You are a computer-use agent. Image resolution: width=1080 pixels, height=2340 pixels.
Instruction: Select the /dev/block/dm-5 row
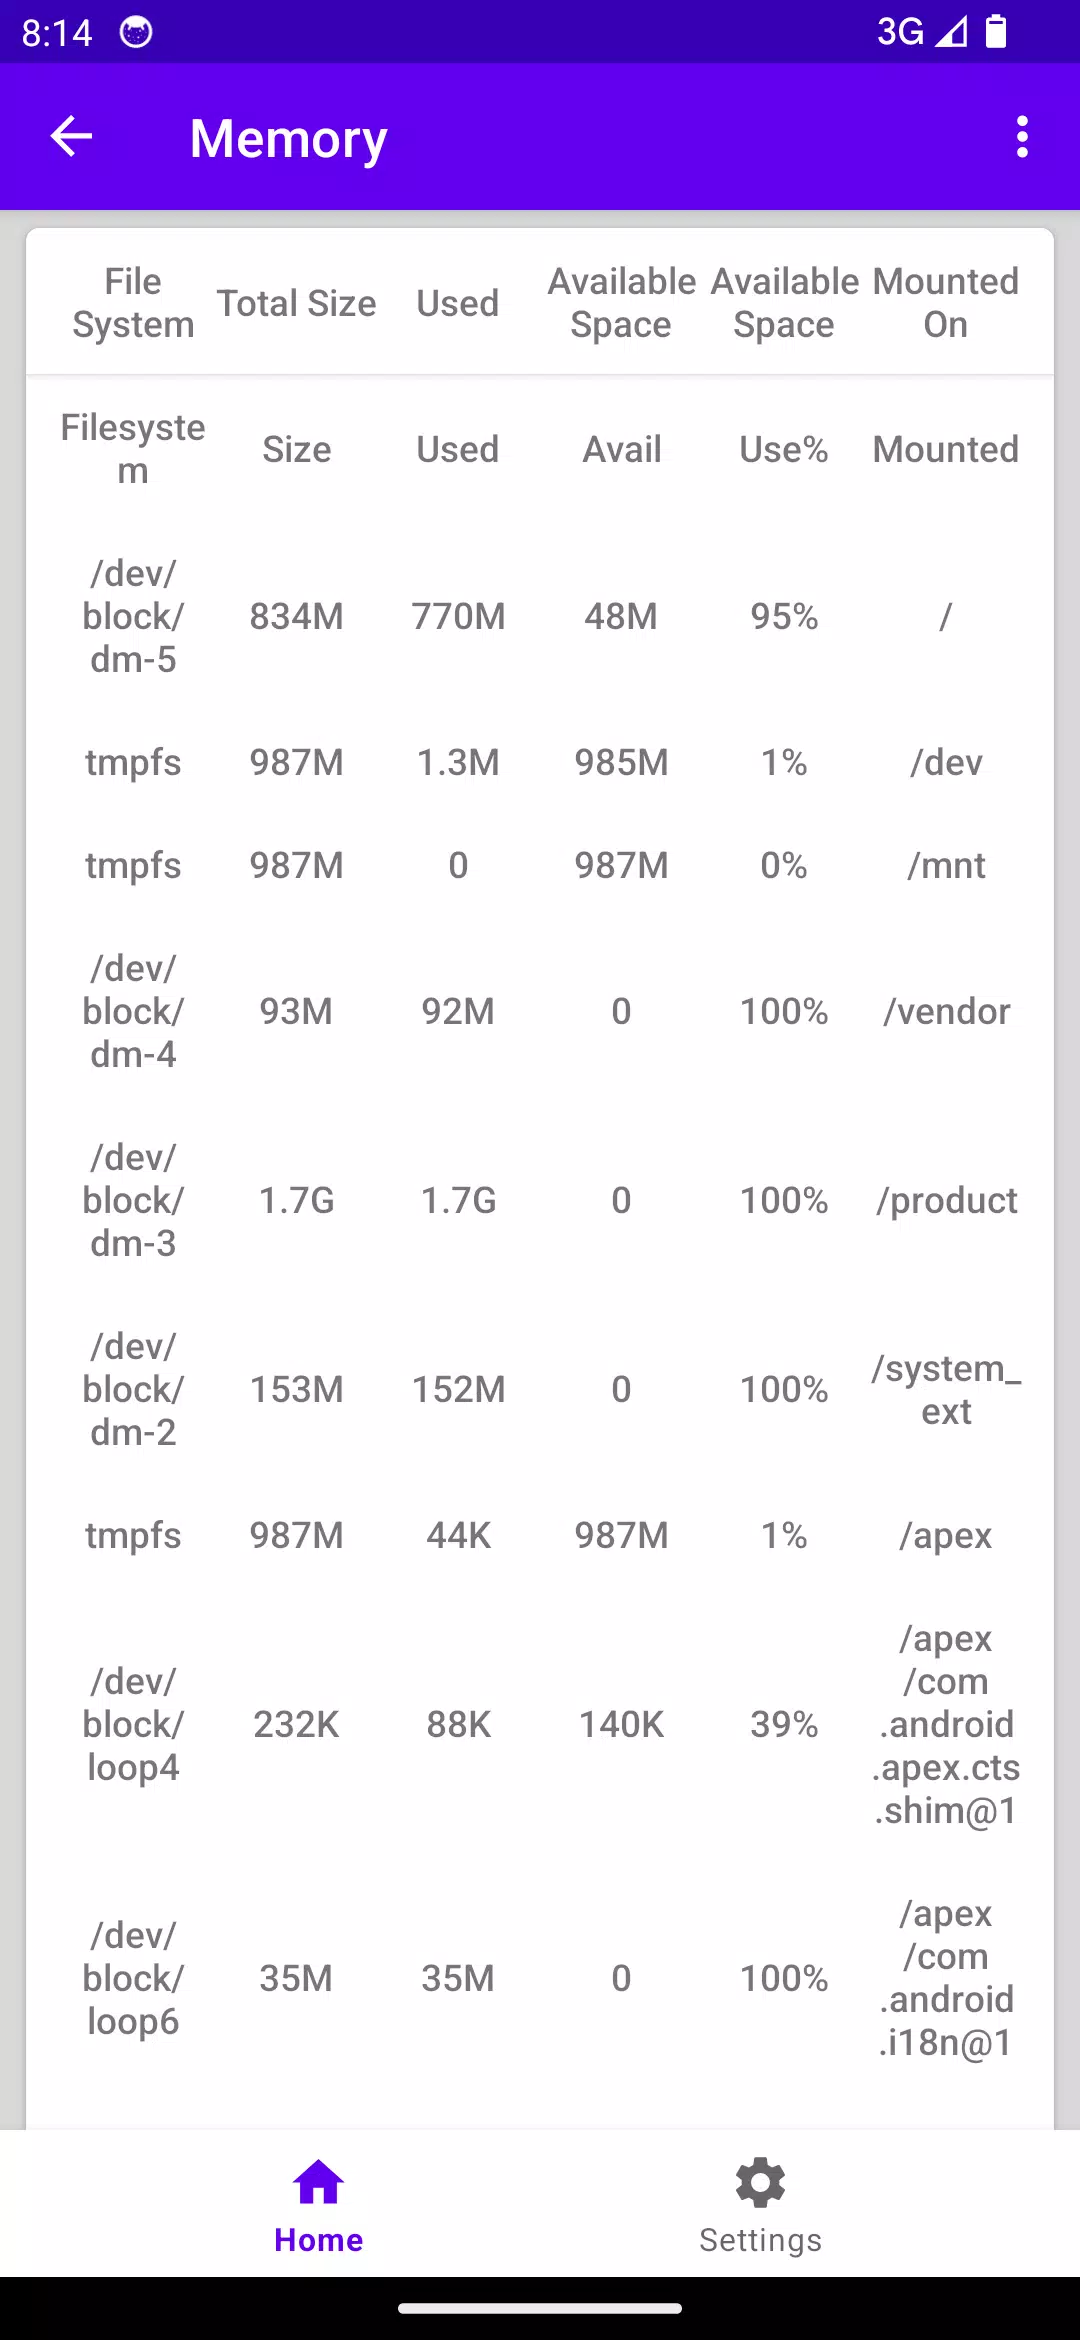pos(540,616)
